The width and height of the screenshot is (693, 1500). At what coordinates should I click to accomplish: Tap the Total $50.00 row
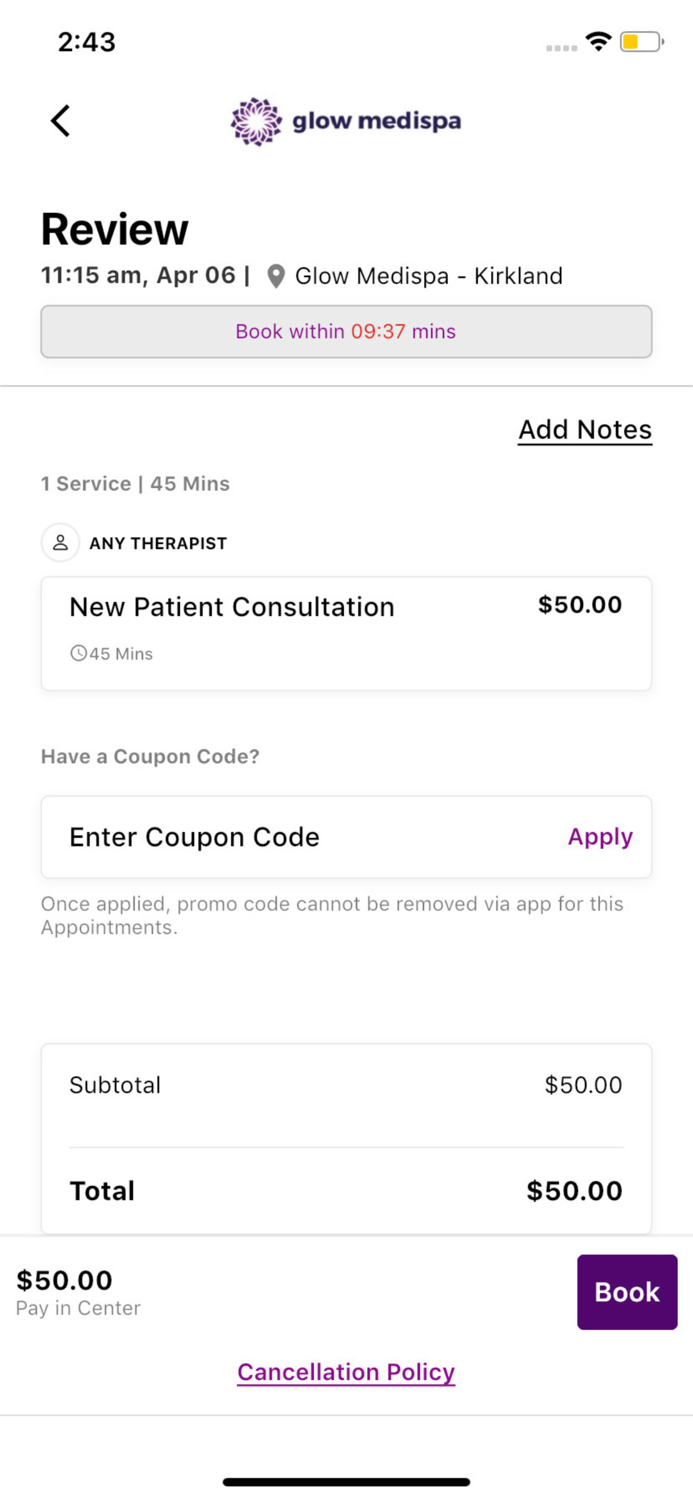346,1191
